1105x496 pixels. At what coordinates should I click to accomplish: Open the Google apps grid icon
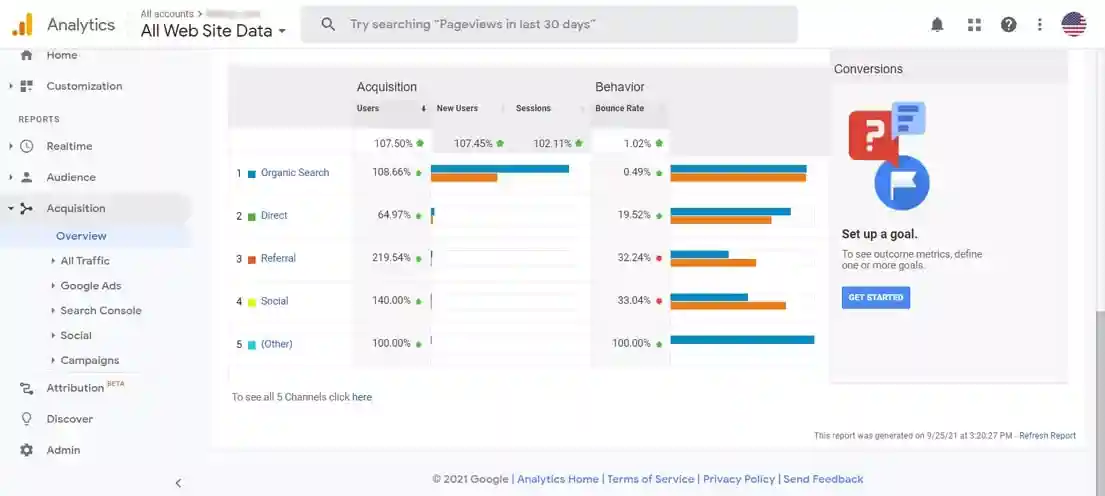tap(974, 25)
